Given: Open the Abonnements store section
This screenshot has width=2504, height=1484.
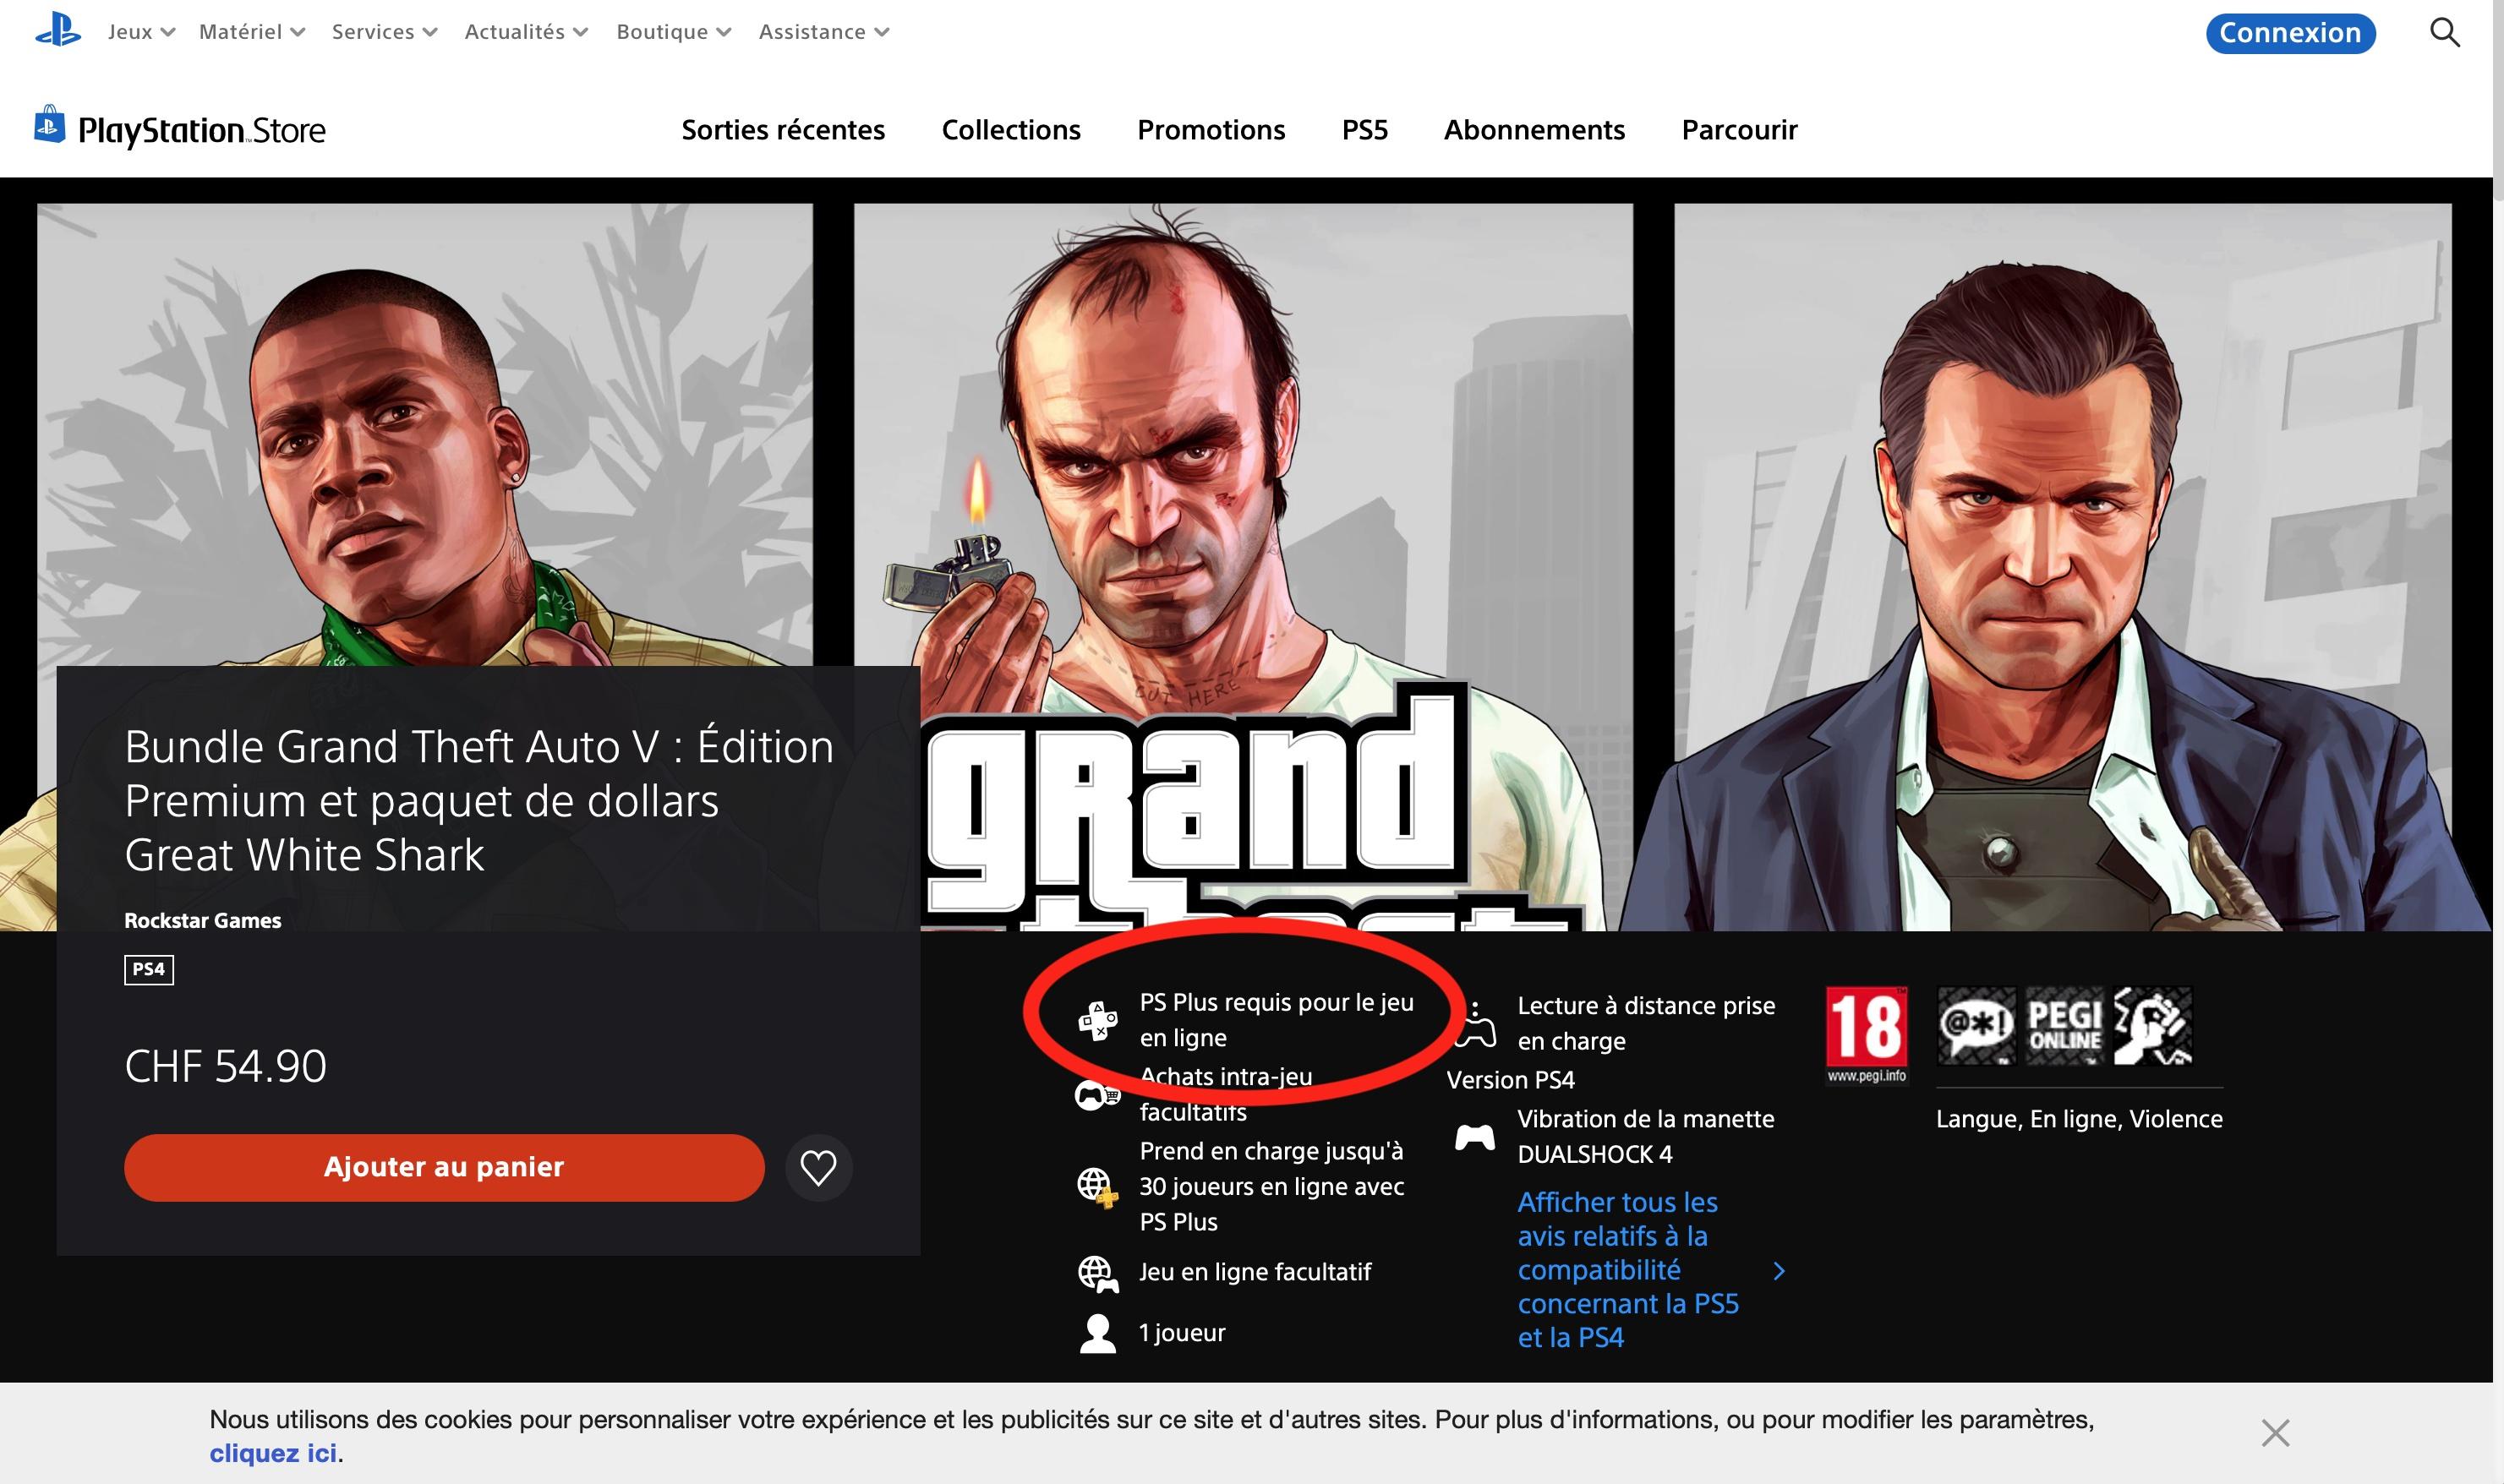Looking at the screenshot, I should (1533, 130).
